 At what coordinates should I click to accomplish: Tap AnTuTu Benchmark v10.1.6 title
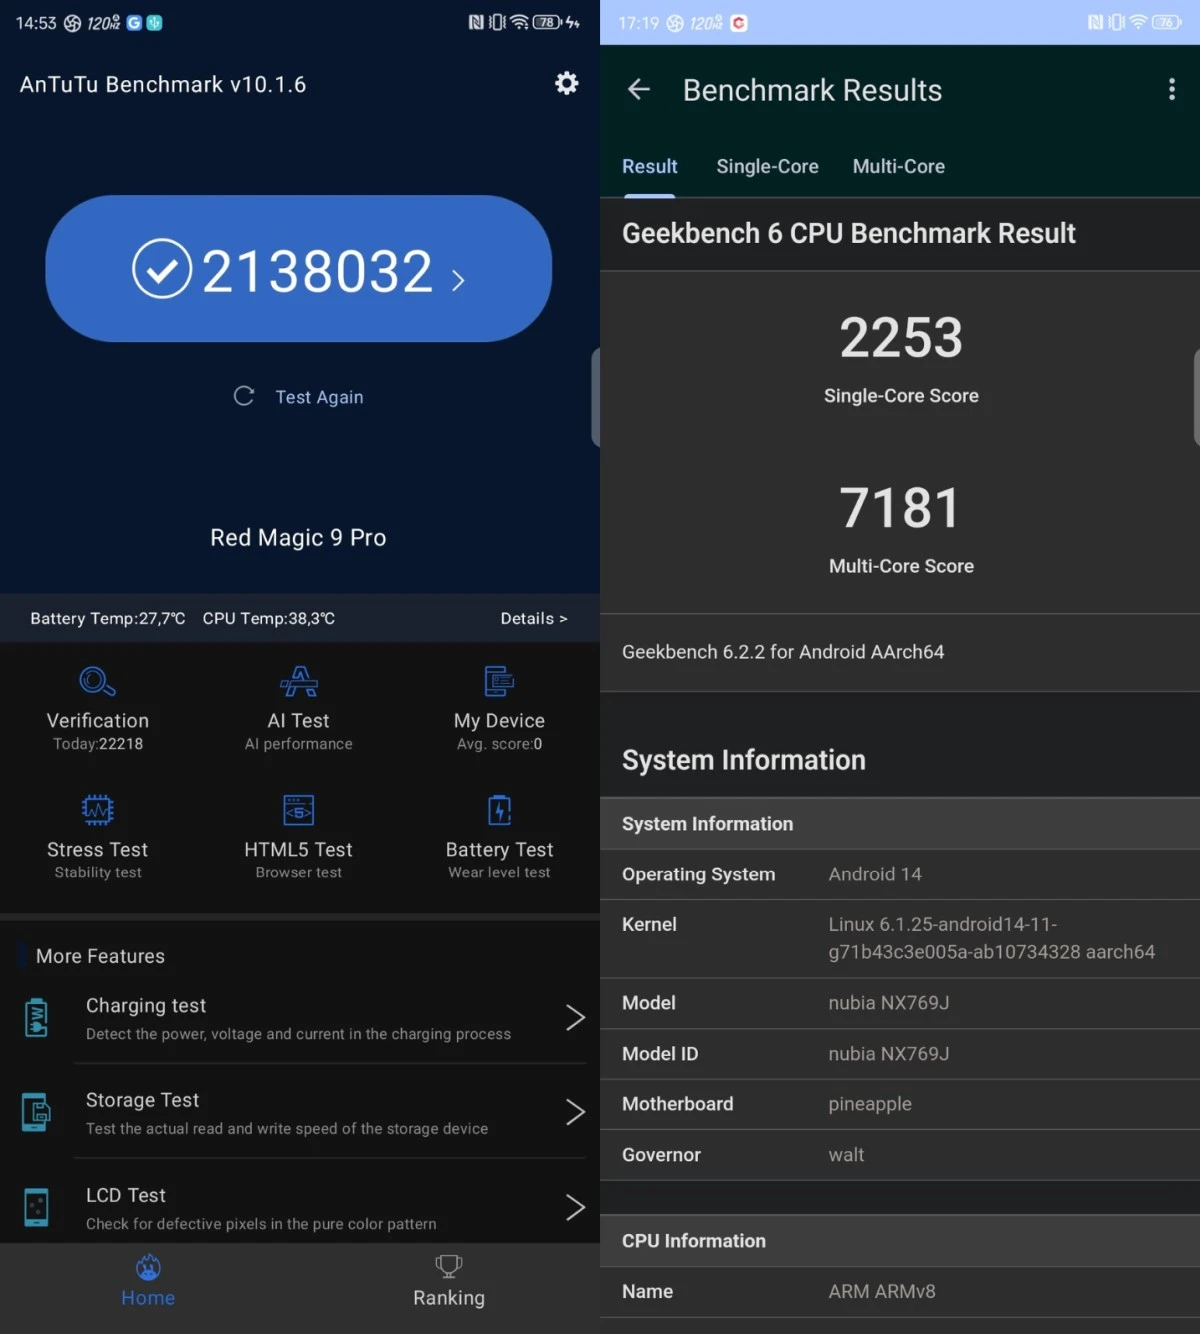(163, 85)
